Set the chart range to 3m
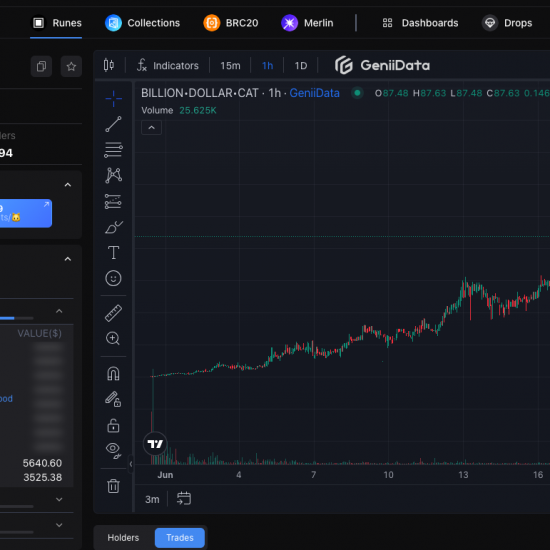 pyautogui.click(x=152, y=499)
